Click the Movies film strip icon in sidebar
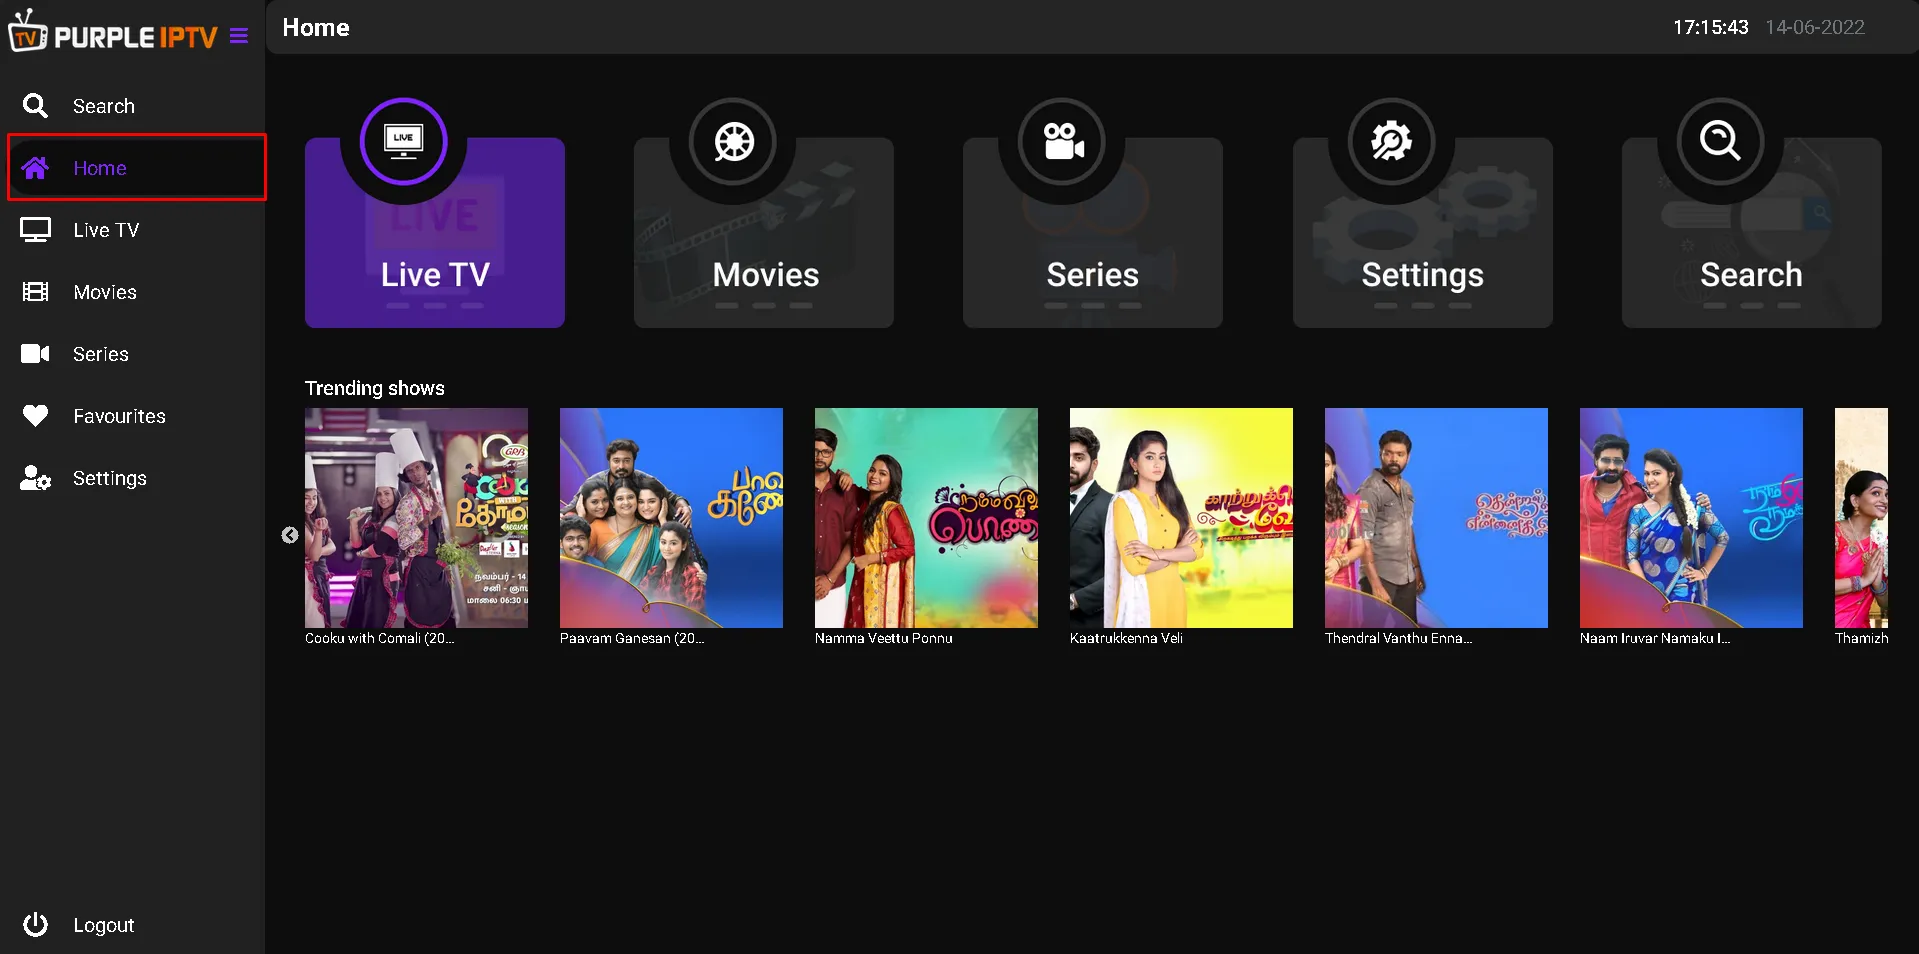1919x954 pixels. click(x=35, y=292)
